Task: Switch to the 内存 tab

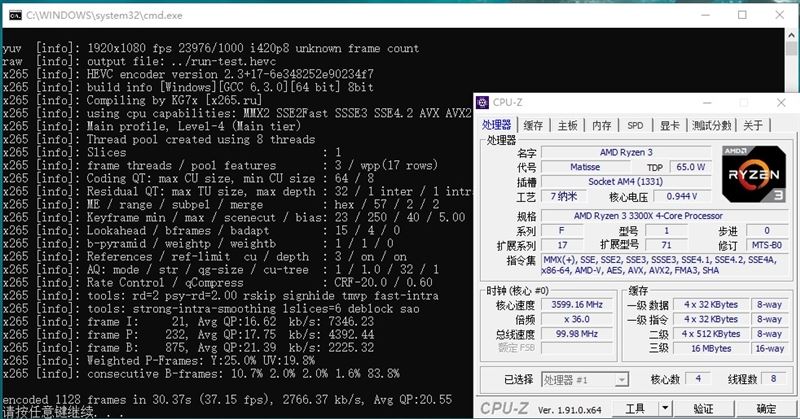Action: 602,125
